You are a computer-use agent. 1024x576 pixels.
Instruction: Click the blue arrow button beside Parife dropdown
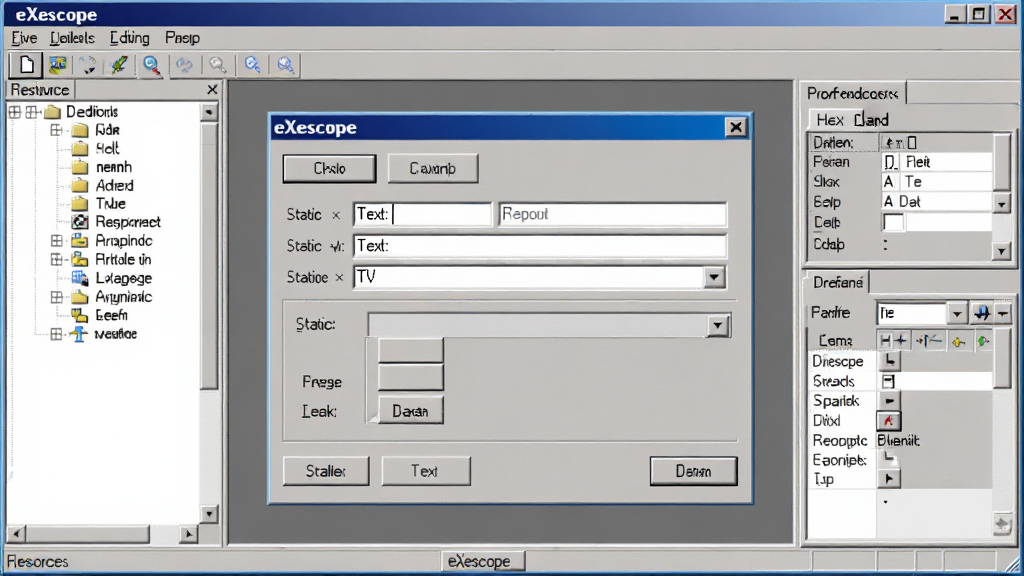[x=982, y=313]
